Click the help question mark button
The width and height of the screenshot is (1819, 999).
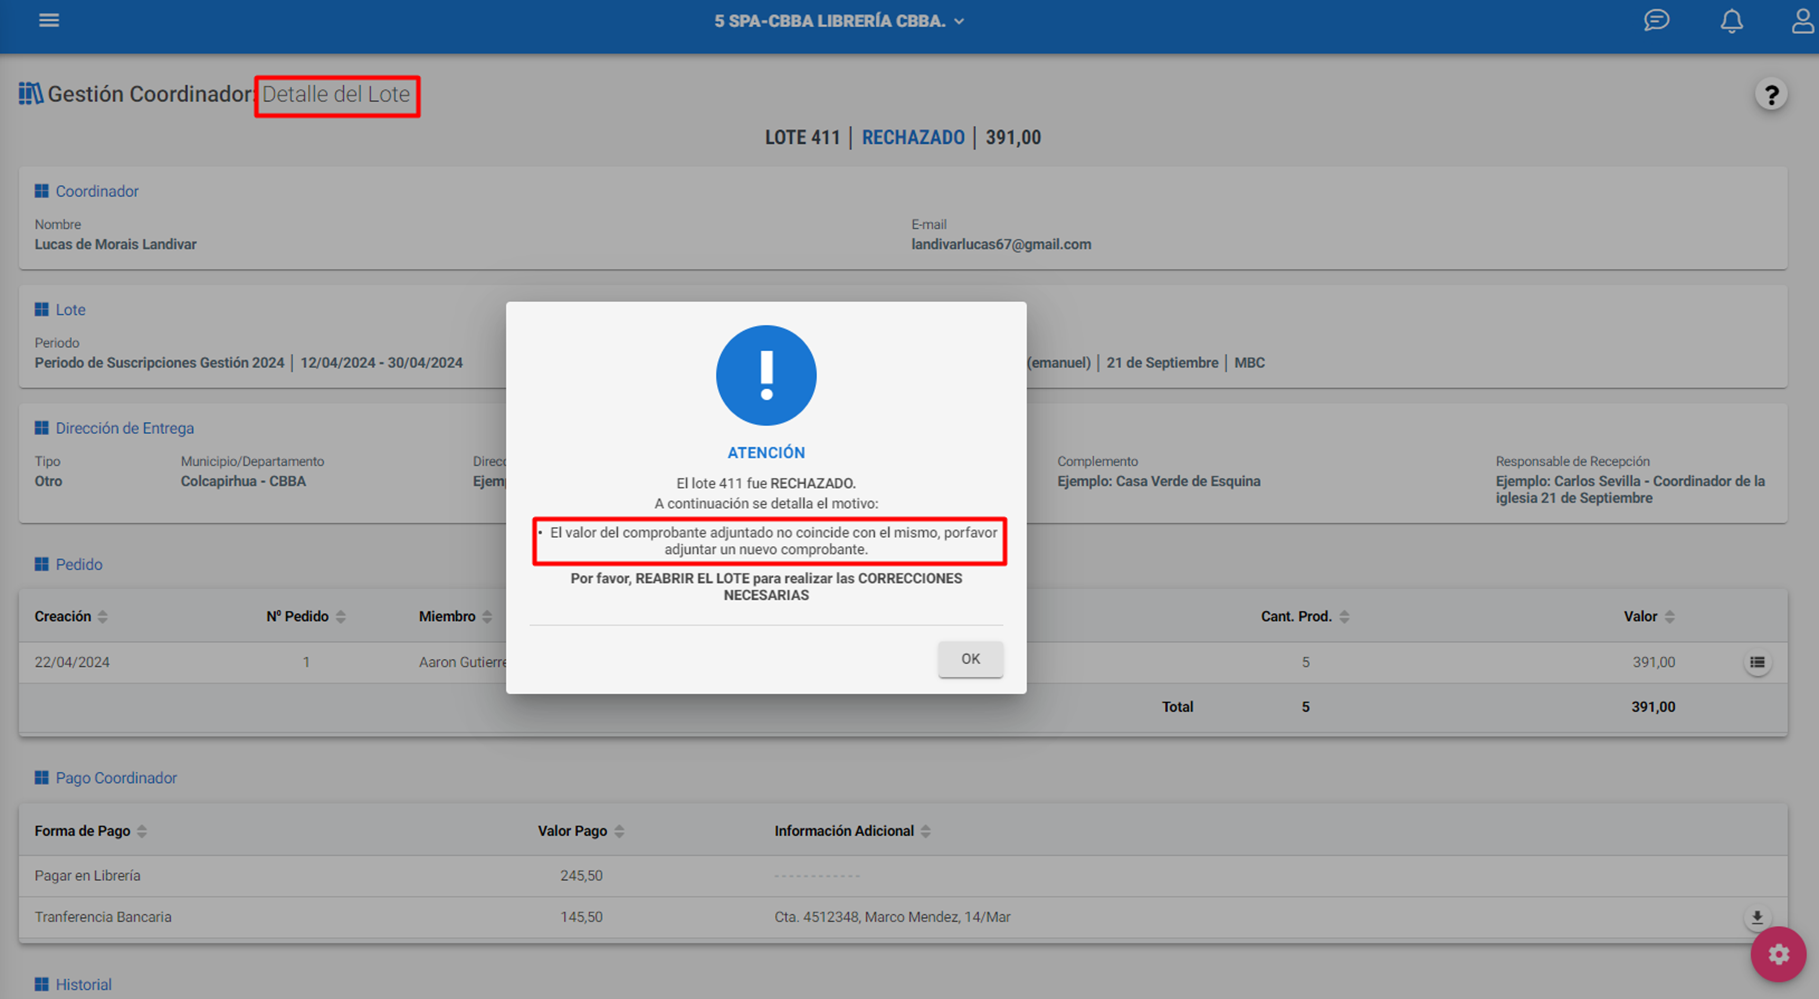(x=1771, y=95)
